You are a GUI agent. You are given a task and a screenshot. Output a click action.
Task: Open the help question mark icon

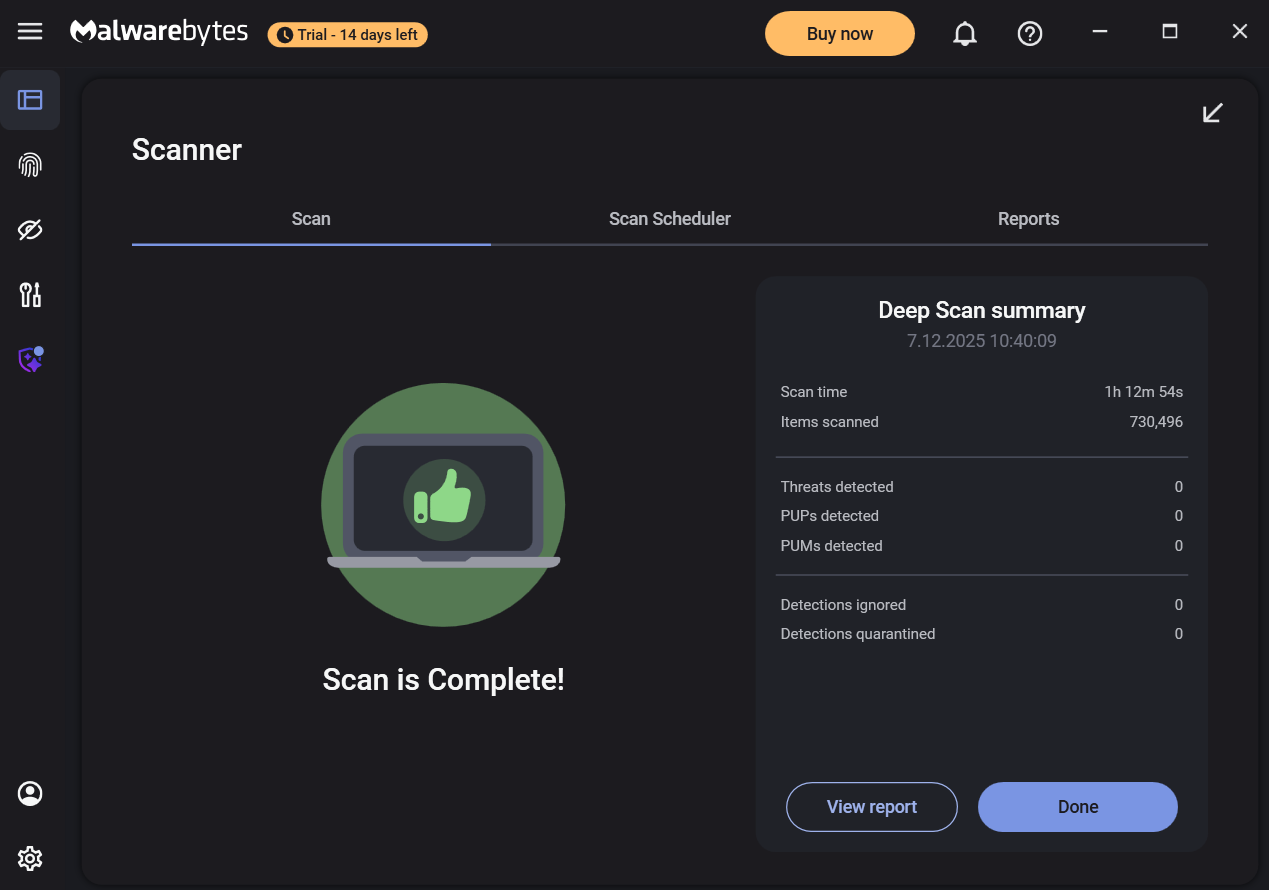click(1030, 34)
